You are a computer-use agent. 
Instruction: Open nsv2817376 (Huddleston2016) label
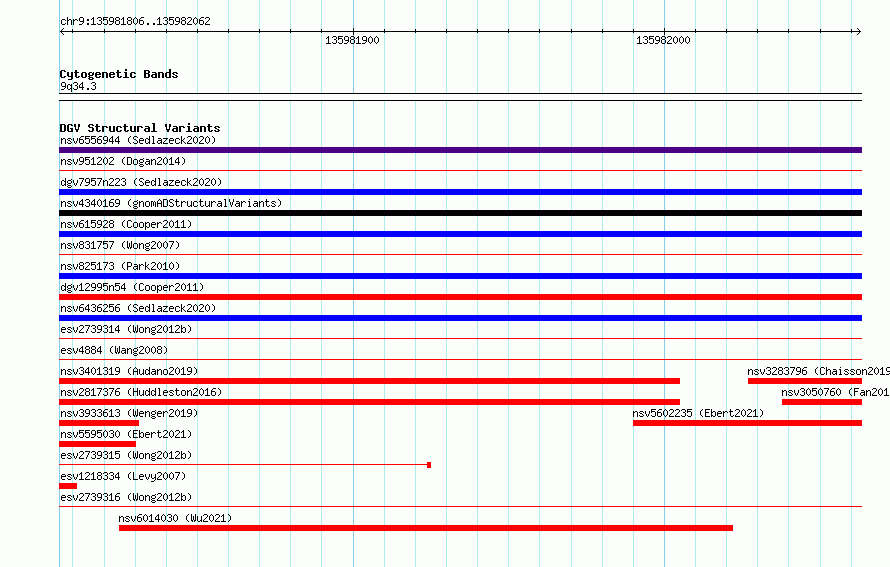coord(141,392)
